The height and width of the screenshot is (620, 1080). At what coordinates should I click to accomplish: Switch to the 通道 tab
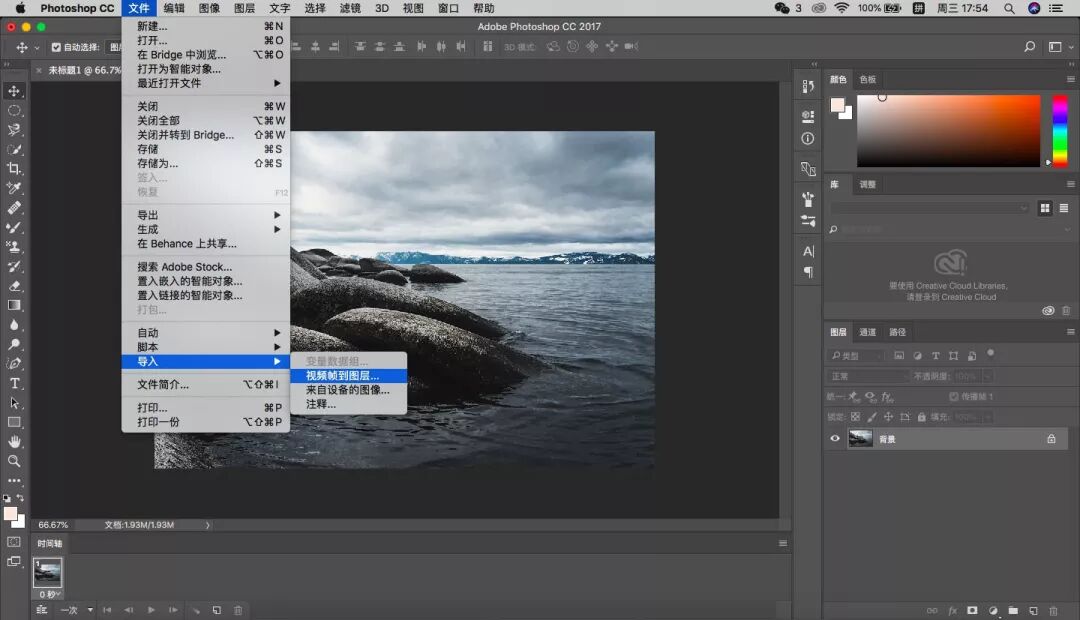[868, 332]
